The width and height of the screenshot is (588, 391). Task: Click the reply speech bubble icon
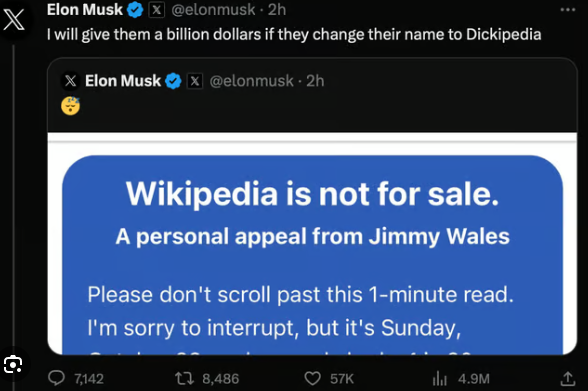tap(57, 378)
